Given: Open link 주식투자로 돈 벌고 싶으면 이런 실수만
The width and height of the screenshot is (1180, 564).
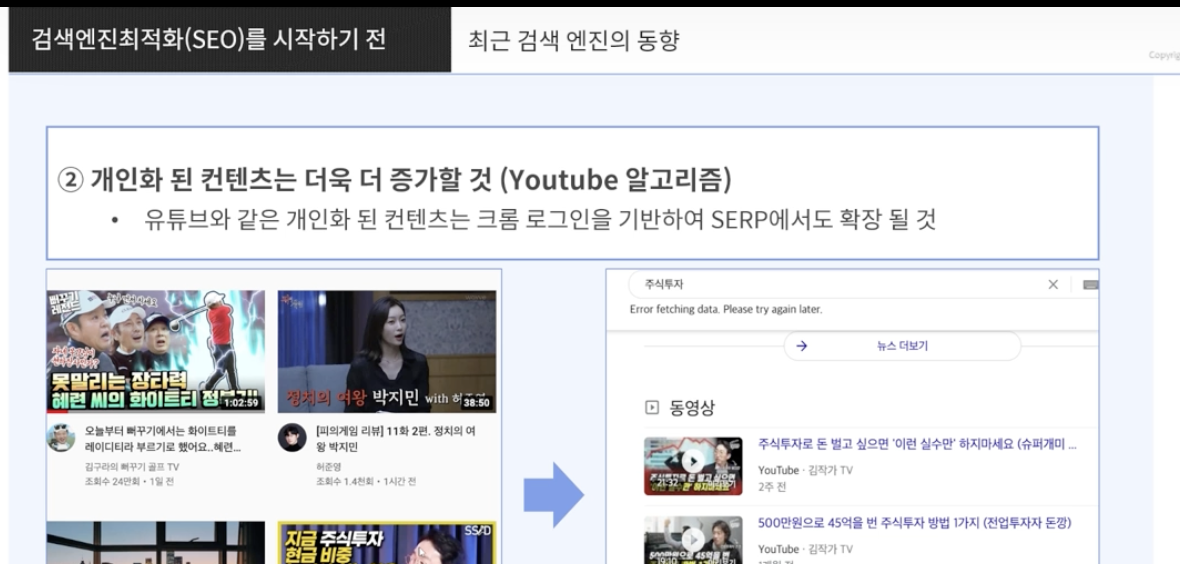Looking at the screenshot, I should [917, 445].
